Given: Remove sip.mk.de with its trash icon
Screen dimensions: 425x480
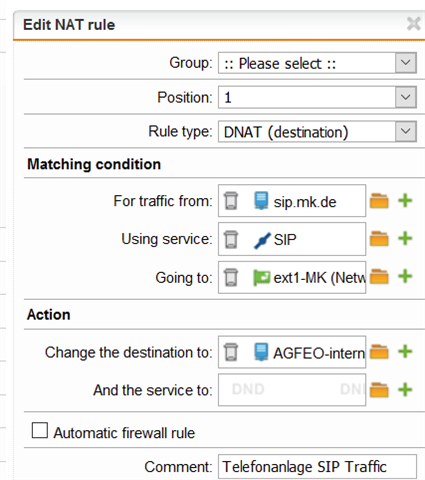Looking at the screenshot, I should point(231,201).
